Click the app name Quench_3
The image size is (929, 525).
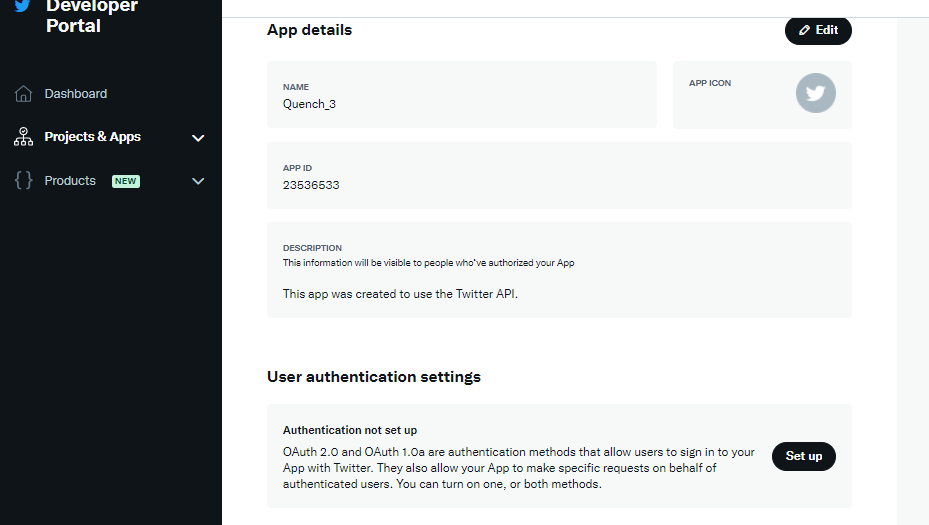click(x=309, y=104)
